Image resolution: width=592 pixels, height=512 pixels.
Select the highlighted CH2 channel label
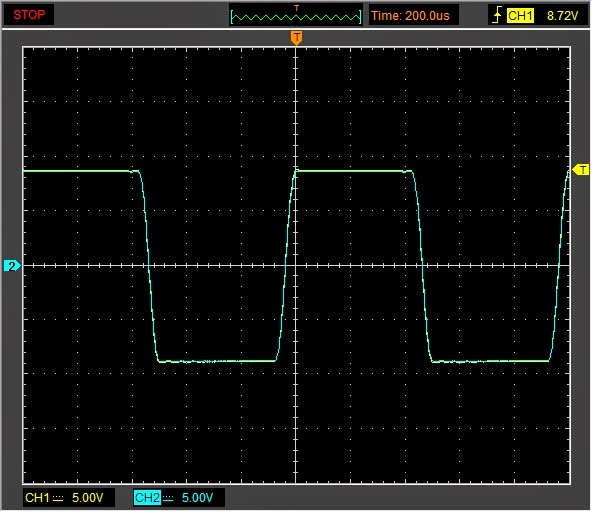(x=147, y=498)
